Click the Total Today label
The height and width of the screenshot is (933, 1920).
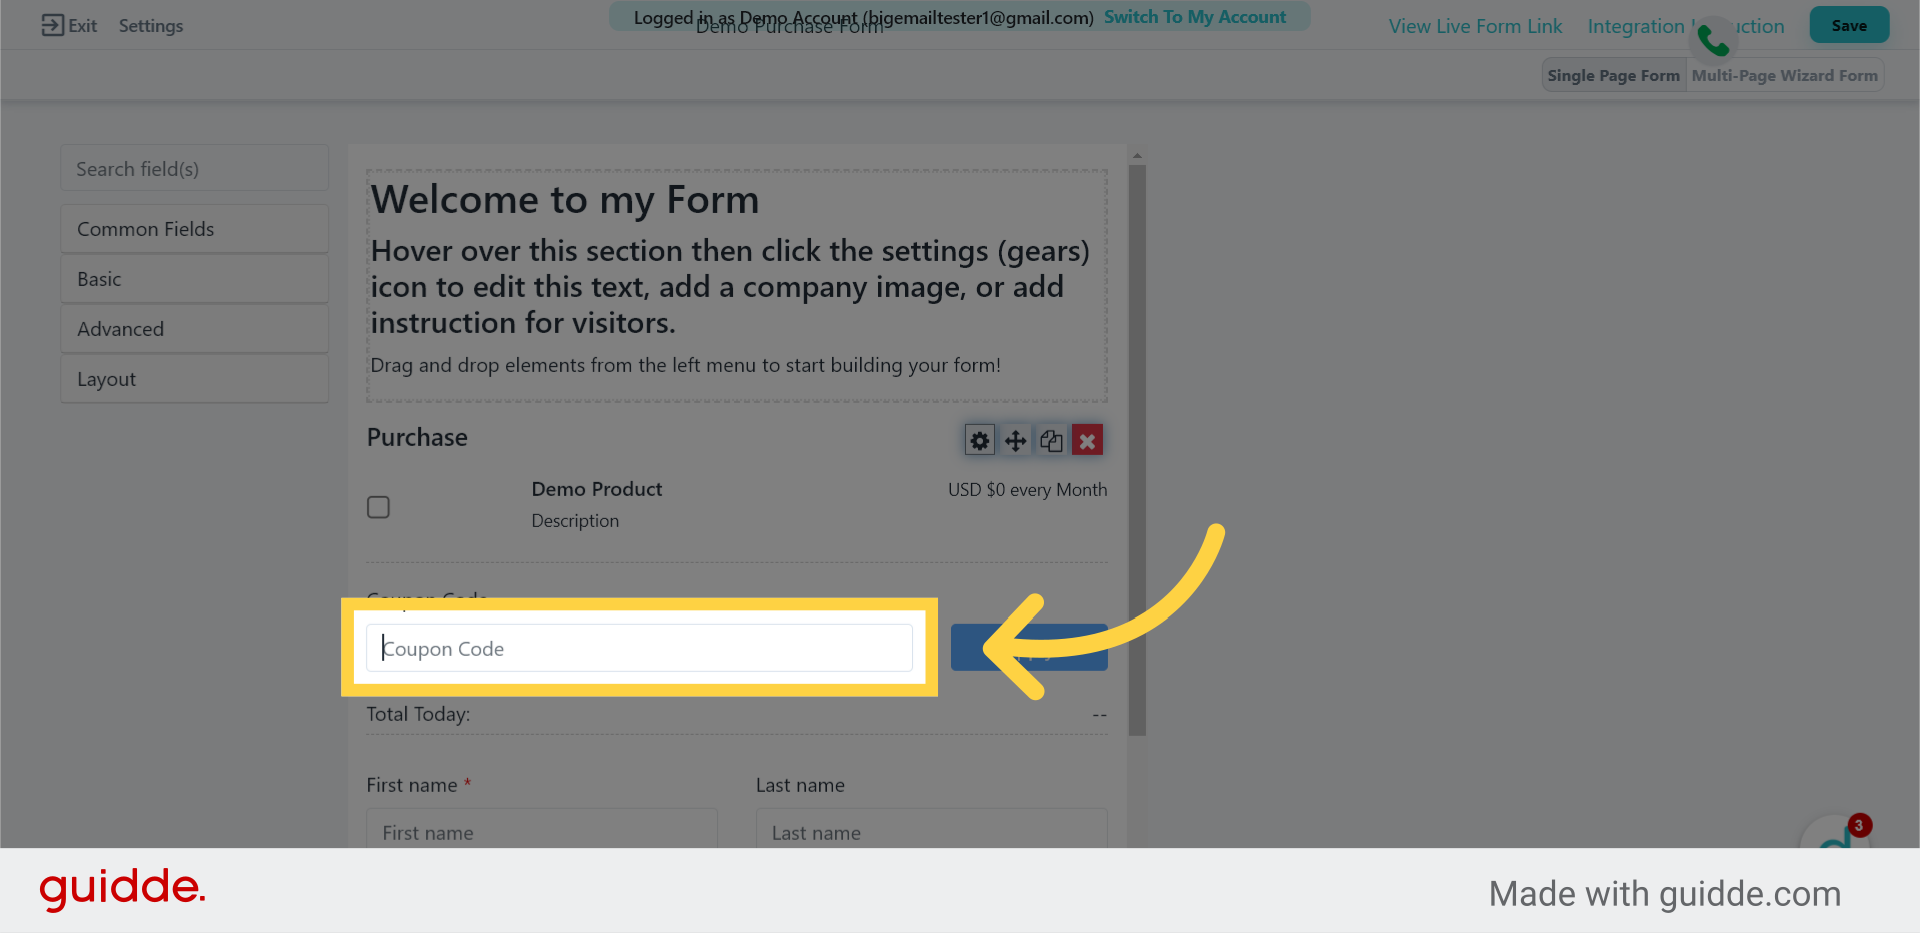tap(418, 714)
